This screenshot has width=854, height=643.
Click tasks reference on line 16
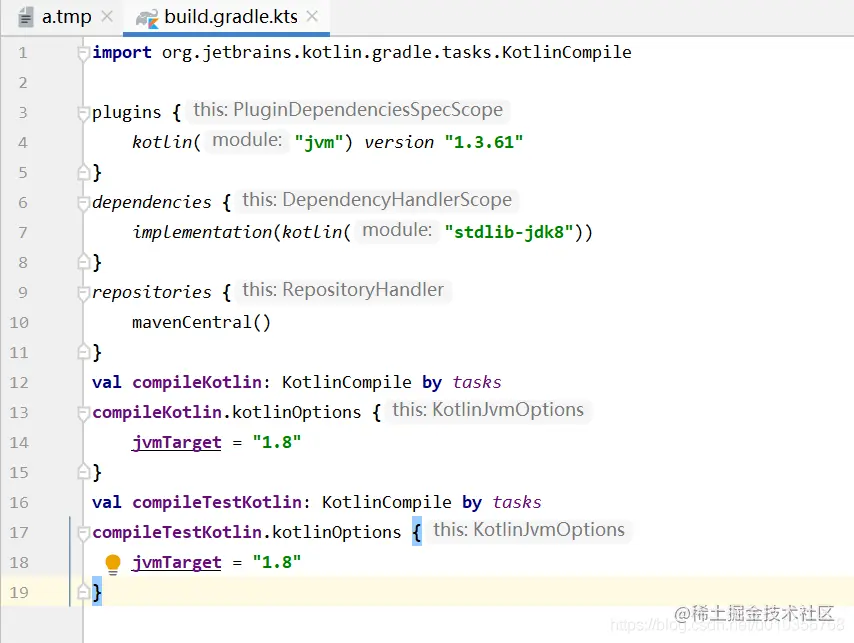pos(517,502)
